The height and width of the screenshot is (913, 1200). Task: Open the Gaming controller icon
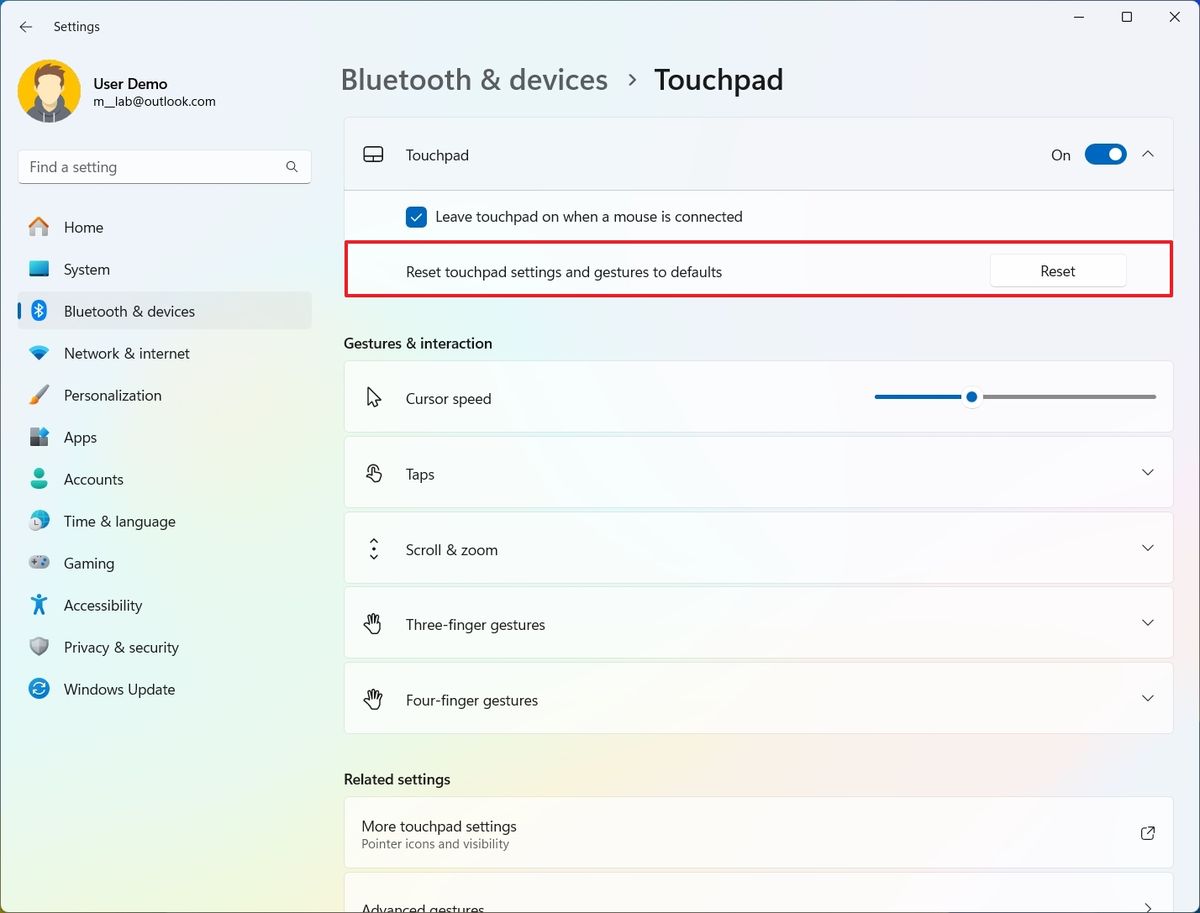[x=38, y=563]
